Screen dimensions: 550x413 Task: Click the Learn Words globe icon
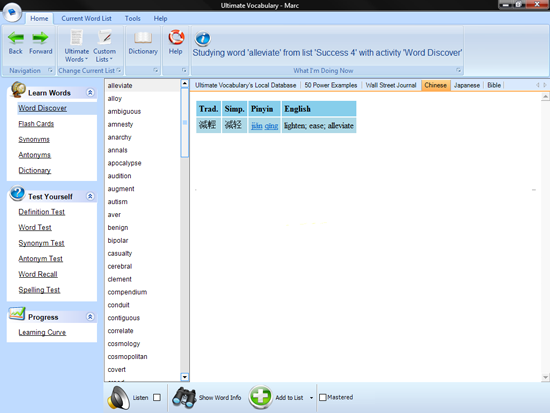pos(18,89)
